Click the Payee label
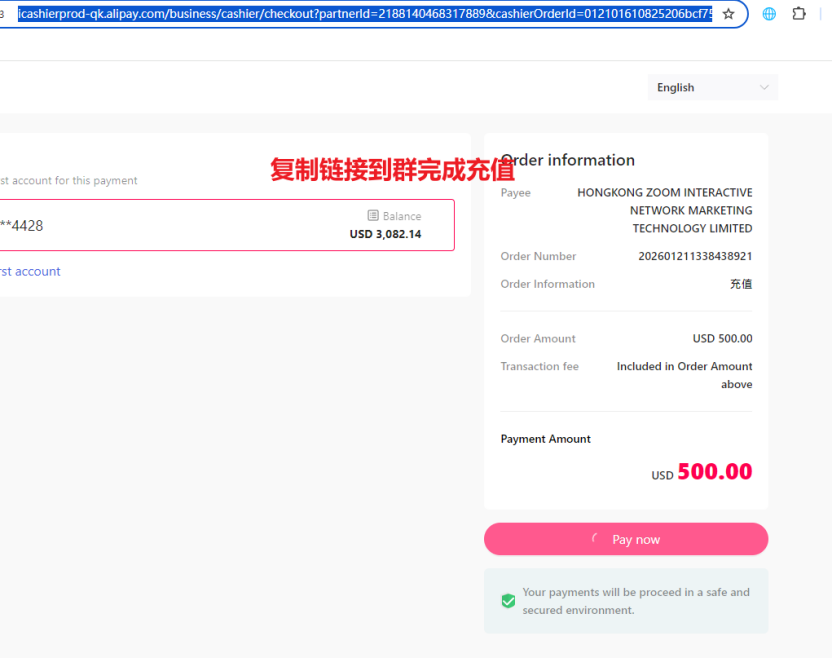Viewport: 832px width, 658px height. tap(516, 193)
